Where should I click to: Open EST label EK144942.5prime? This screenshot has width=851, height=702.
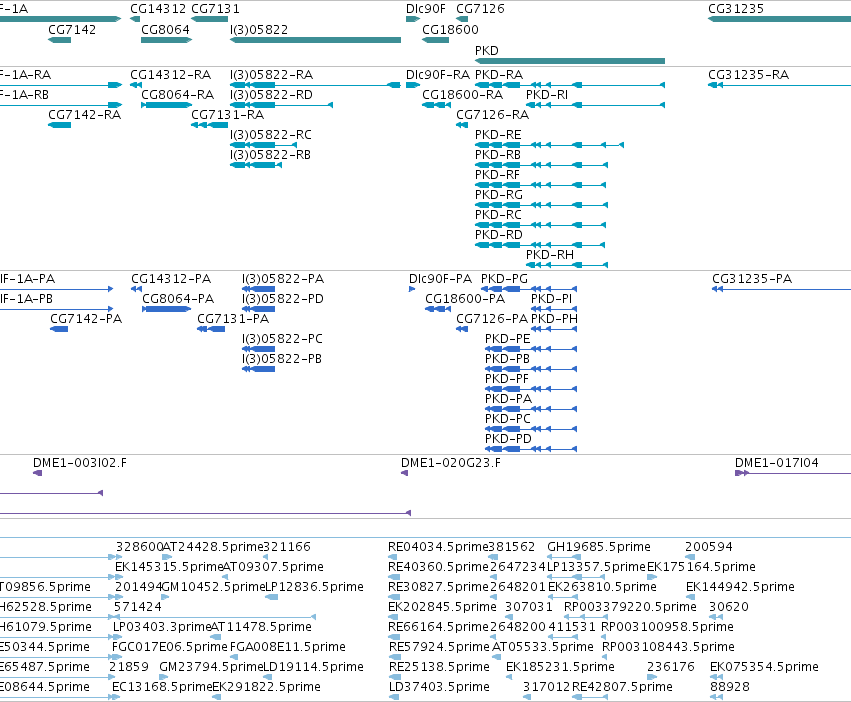[x=740, y=587]
